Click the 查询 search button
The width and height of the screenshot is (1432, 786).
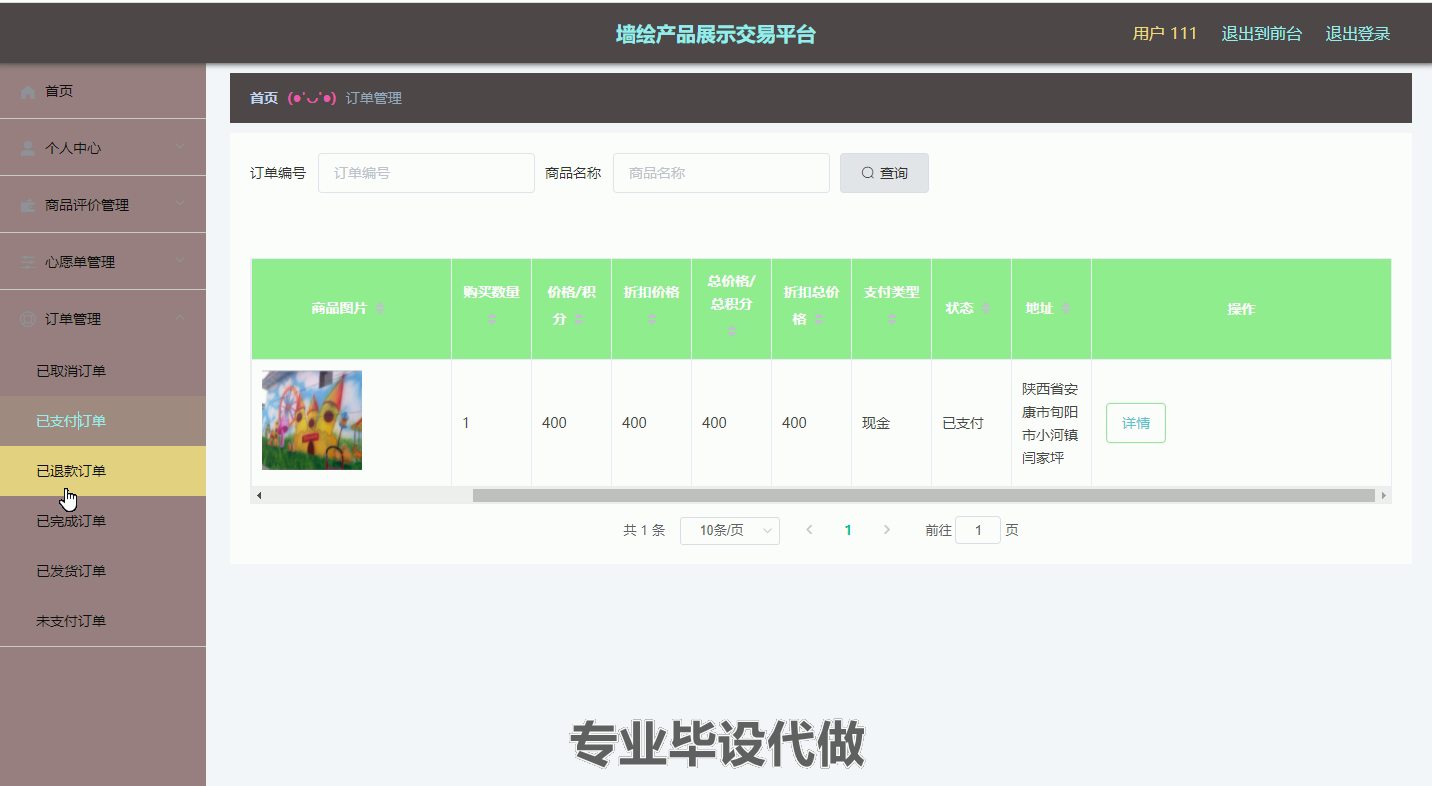884,173
